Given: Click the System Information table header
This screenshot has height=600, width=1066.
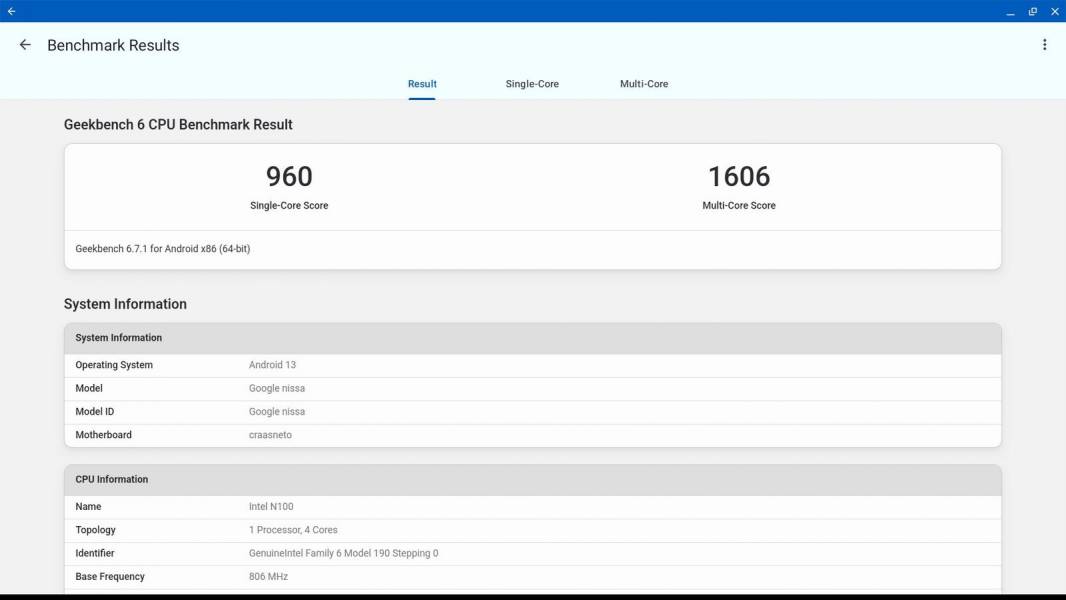Looking at the screenshot, I should 532,338.
